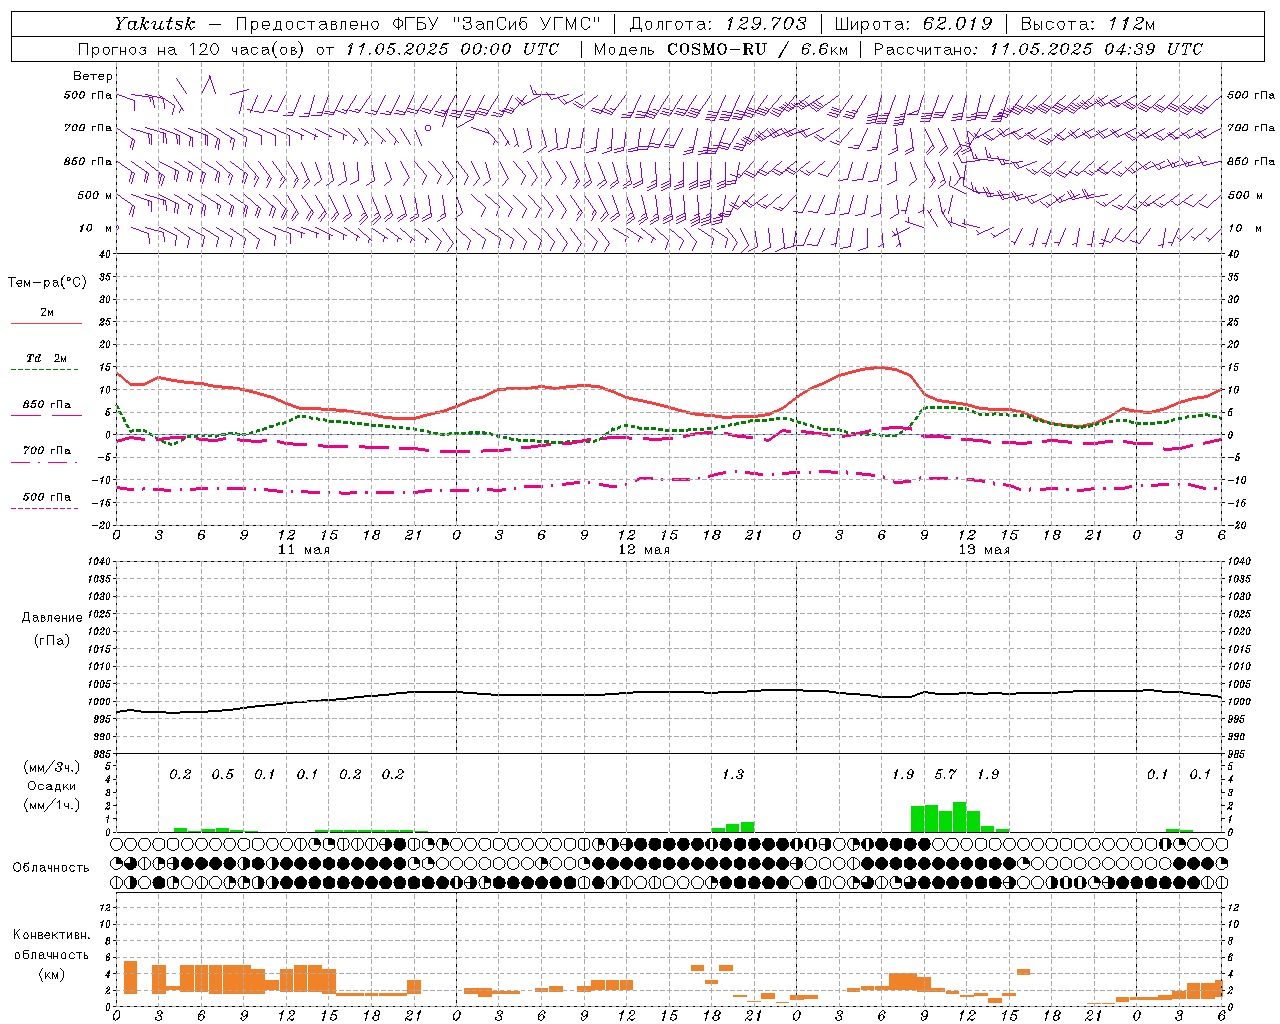Click the 11 мая date label
The height and width of the screenshot is (1024, 1280).
(x=304, y=550)
